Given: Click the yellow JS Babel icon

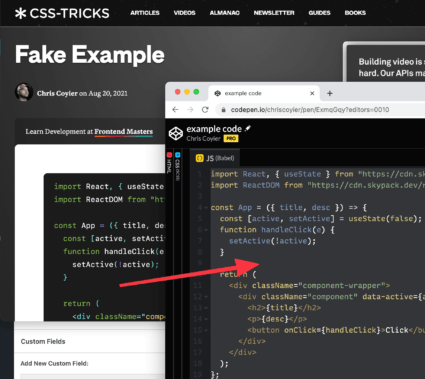Looking at the screenshot, I should point(199,158).
